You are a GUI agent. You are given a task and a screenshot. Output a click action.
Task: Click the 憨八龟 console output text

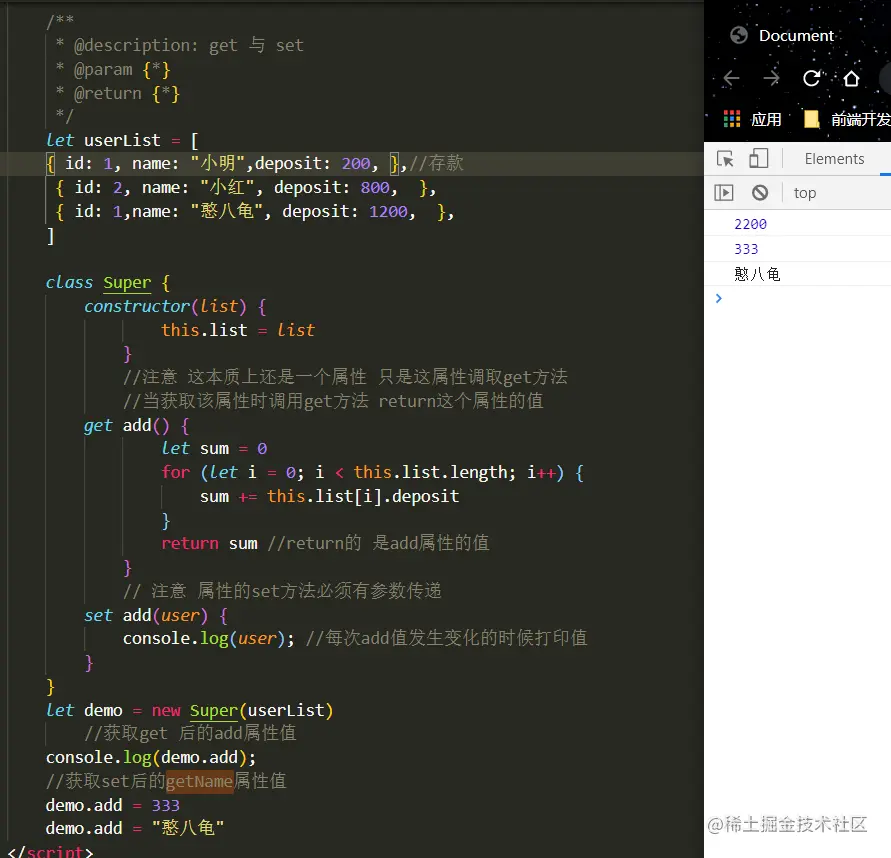pos(755,273)
